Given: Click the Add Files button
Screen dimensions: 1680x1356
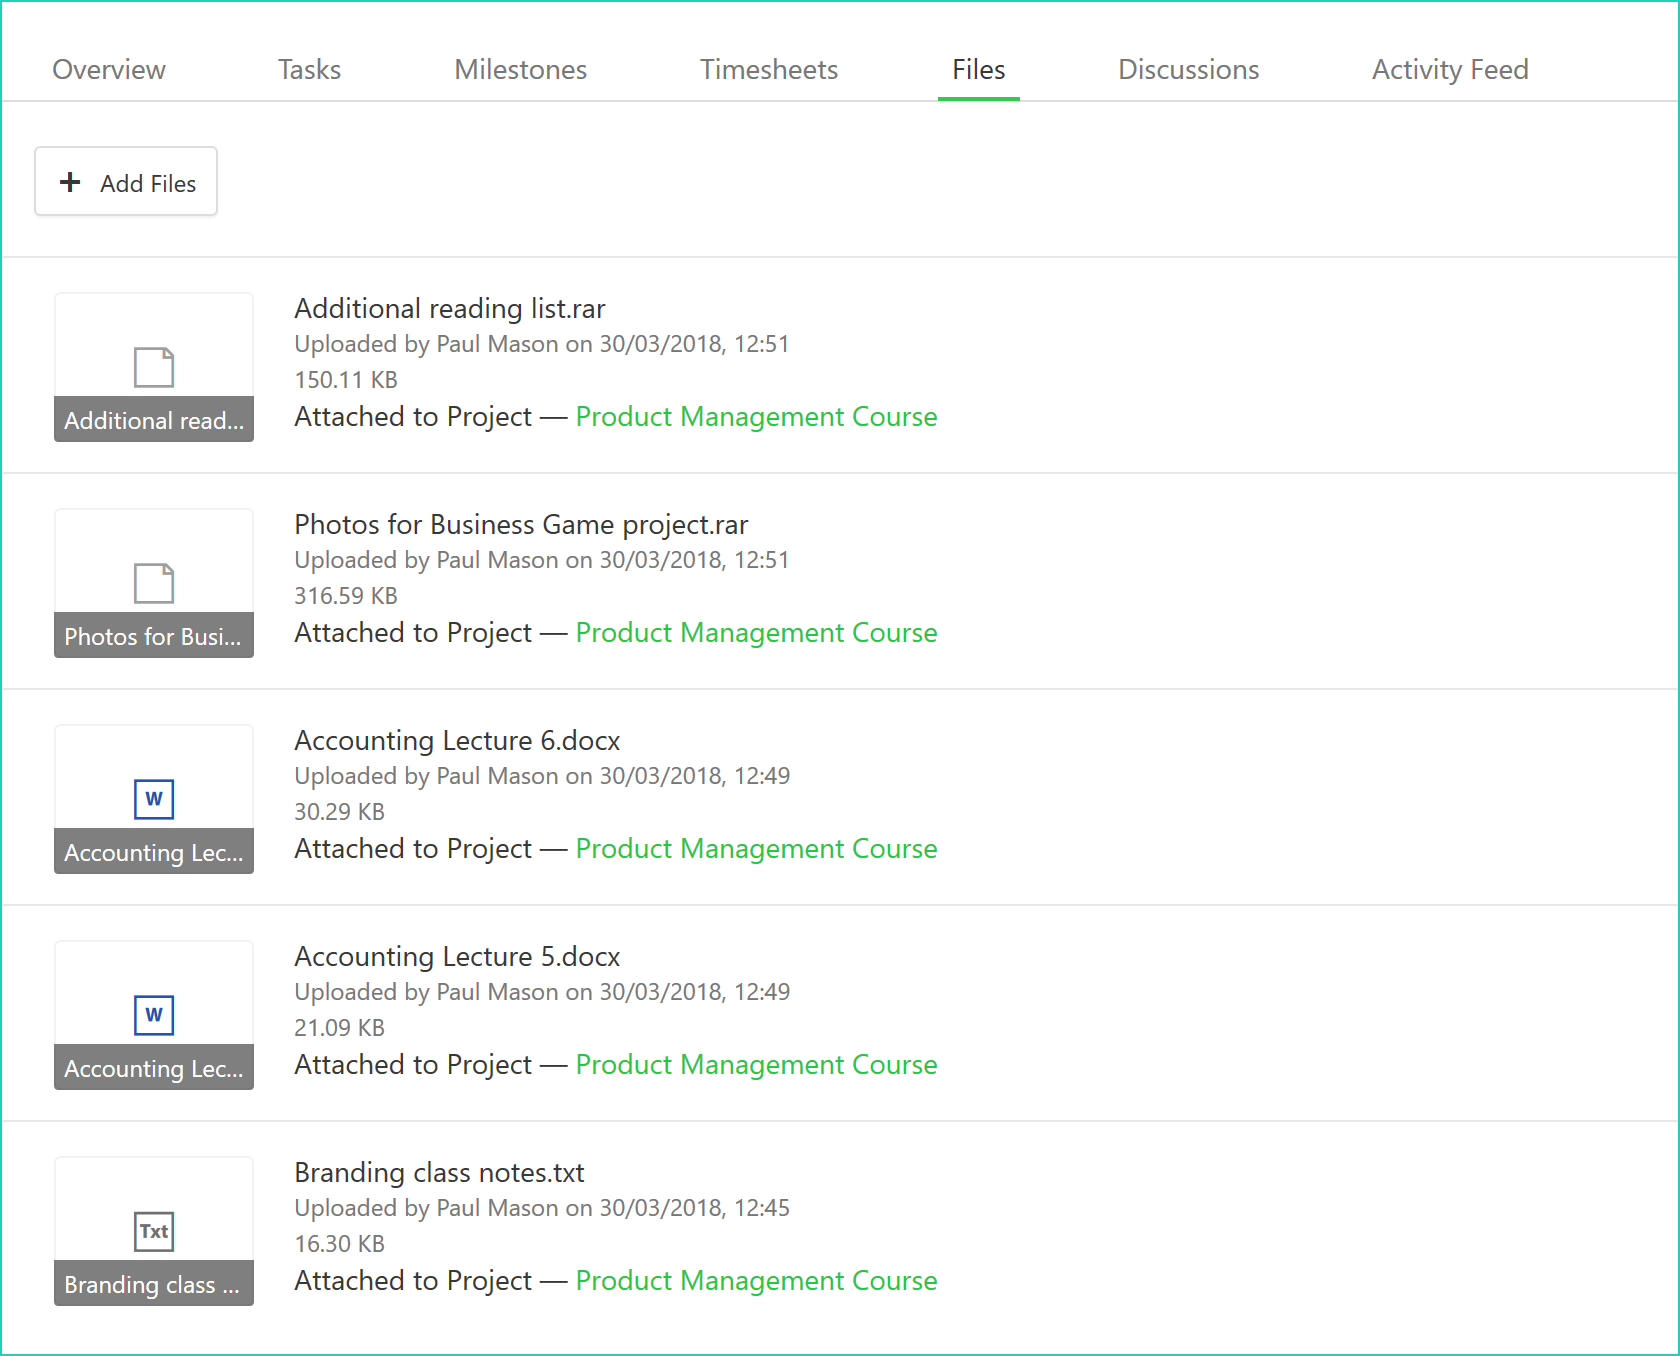Looking at the screenshot, I should (x=125, y=181).
